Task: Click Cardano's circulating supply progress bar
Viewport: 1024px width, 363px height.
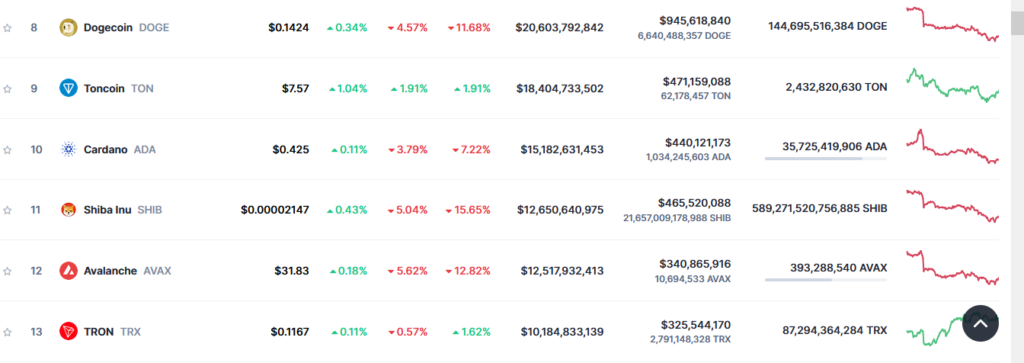Action: [x=825, y=159]
